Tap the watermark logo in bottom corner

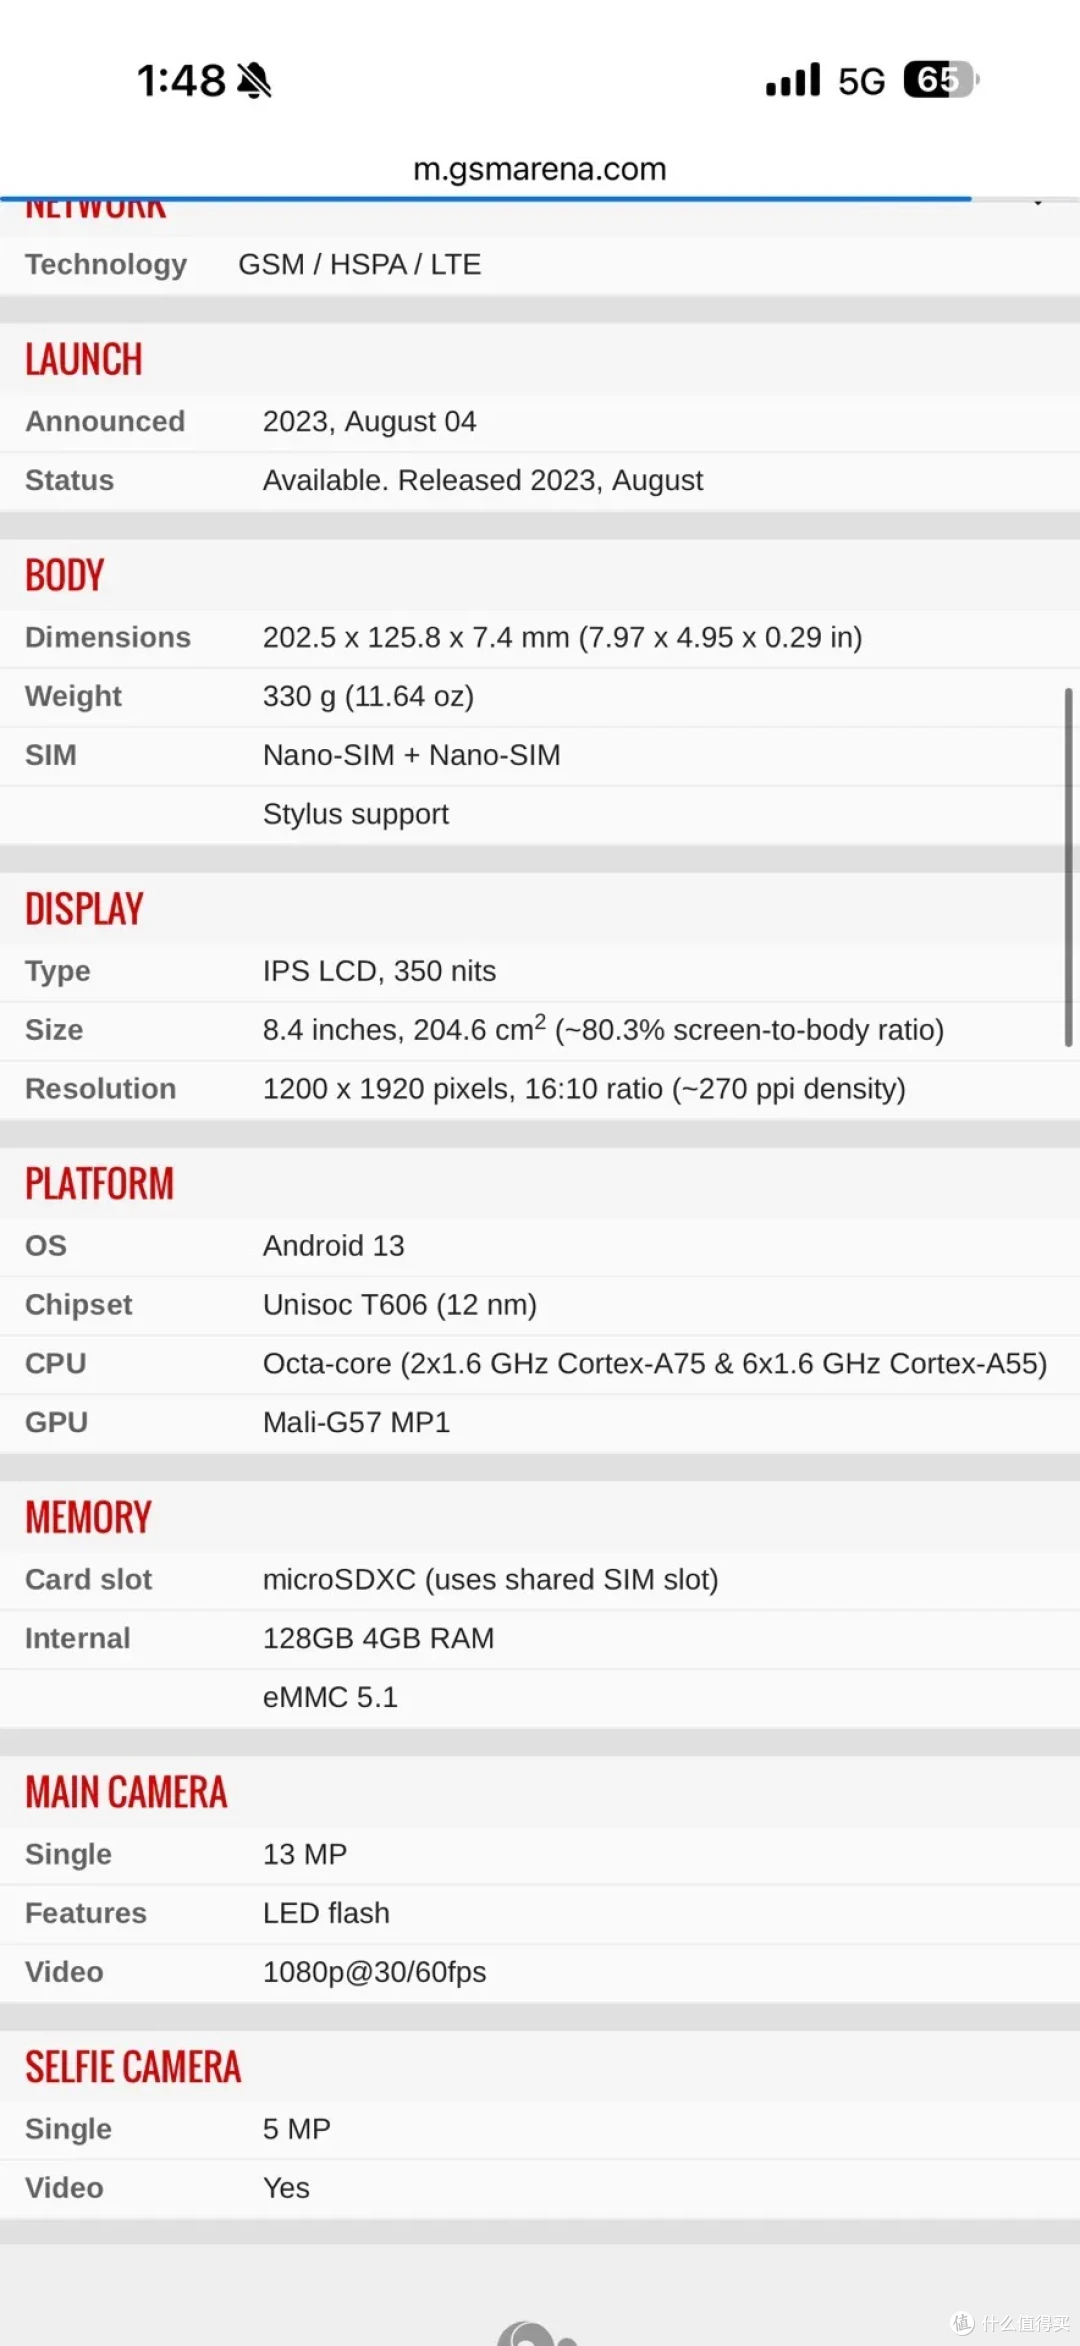tap(1010, 2322)
